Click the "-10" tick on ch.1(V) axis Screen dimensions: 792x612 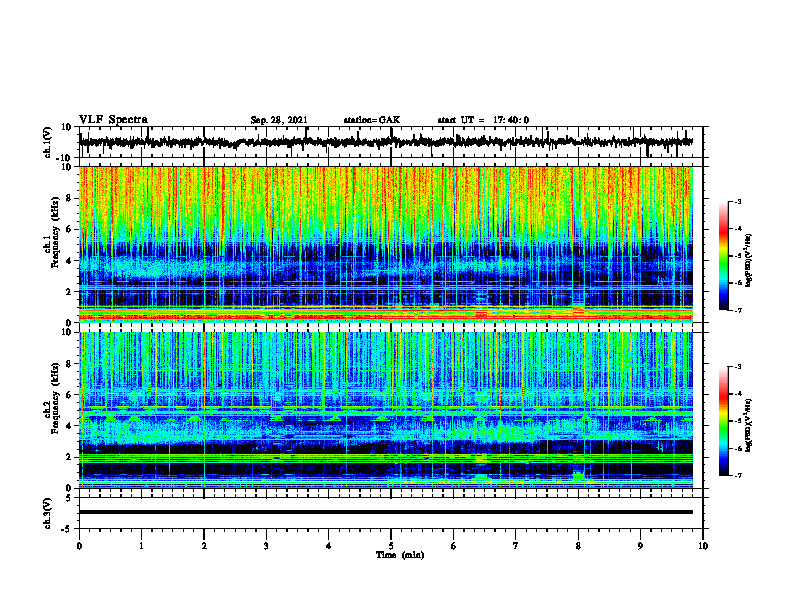[64, 158]
